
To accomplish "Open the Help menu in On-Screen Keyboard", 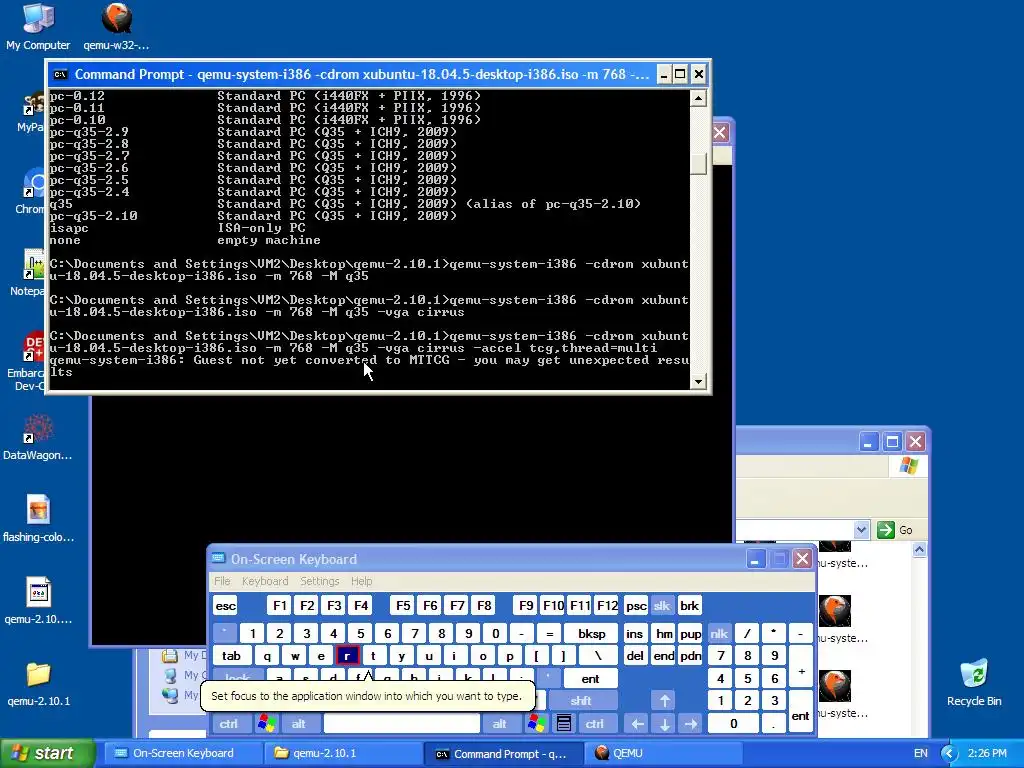I will [x=361, y=581].
